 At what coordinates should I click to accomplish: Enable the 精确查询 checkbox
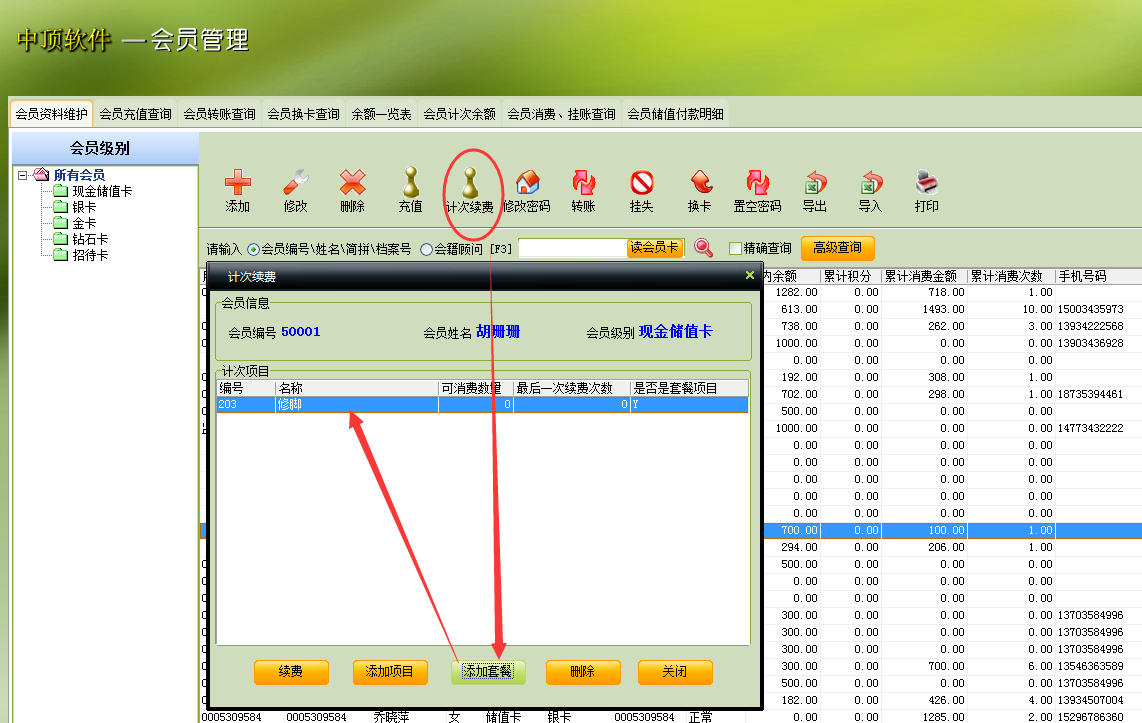click(735, 249)
